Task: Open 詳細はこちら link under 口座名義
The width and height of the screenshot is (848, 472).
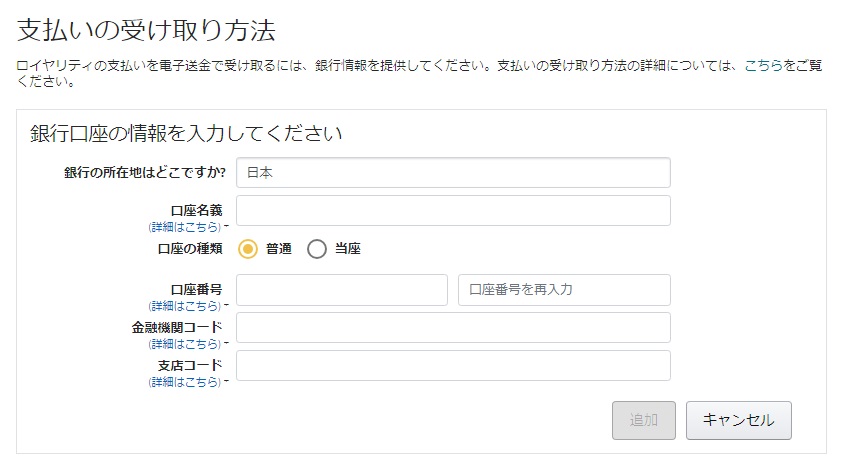Action: 185,227
